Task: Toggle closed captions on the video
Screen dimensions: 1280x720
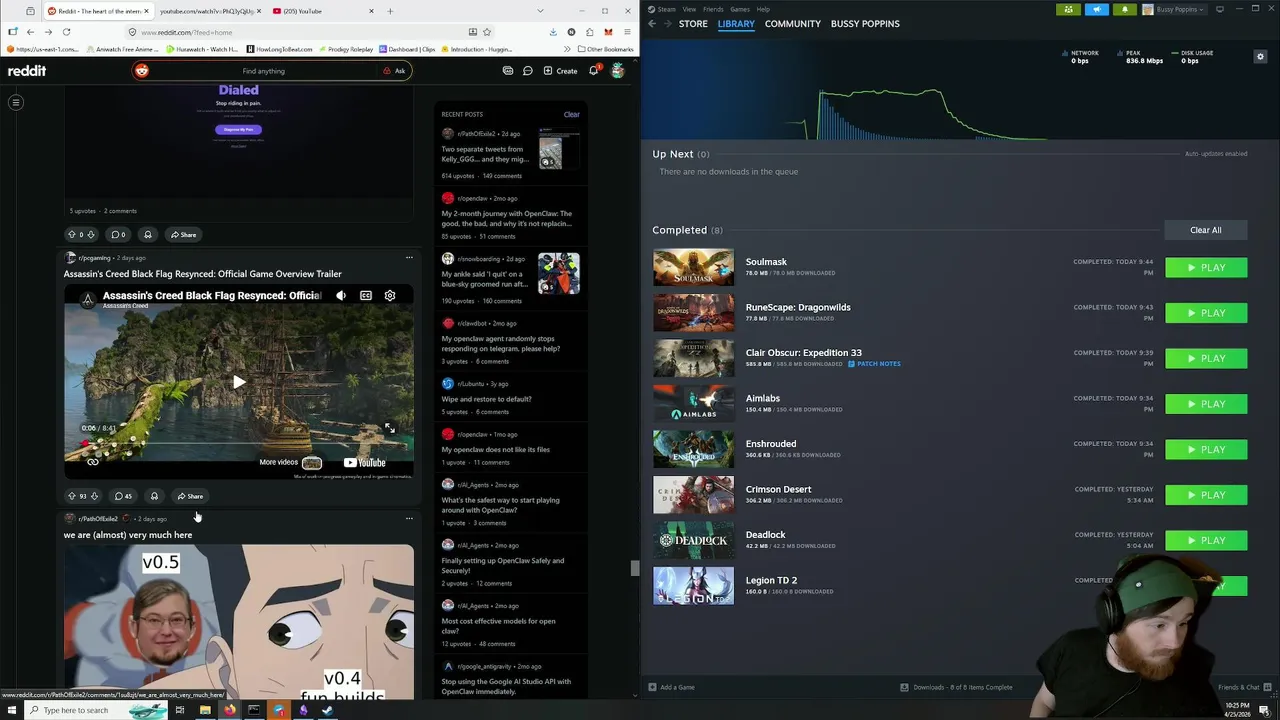Action: [x=366, y=296]
